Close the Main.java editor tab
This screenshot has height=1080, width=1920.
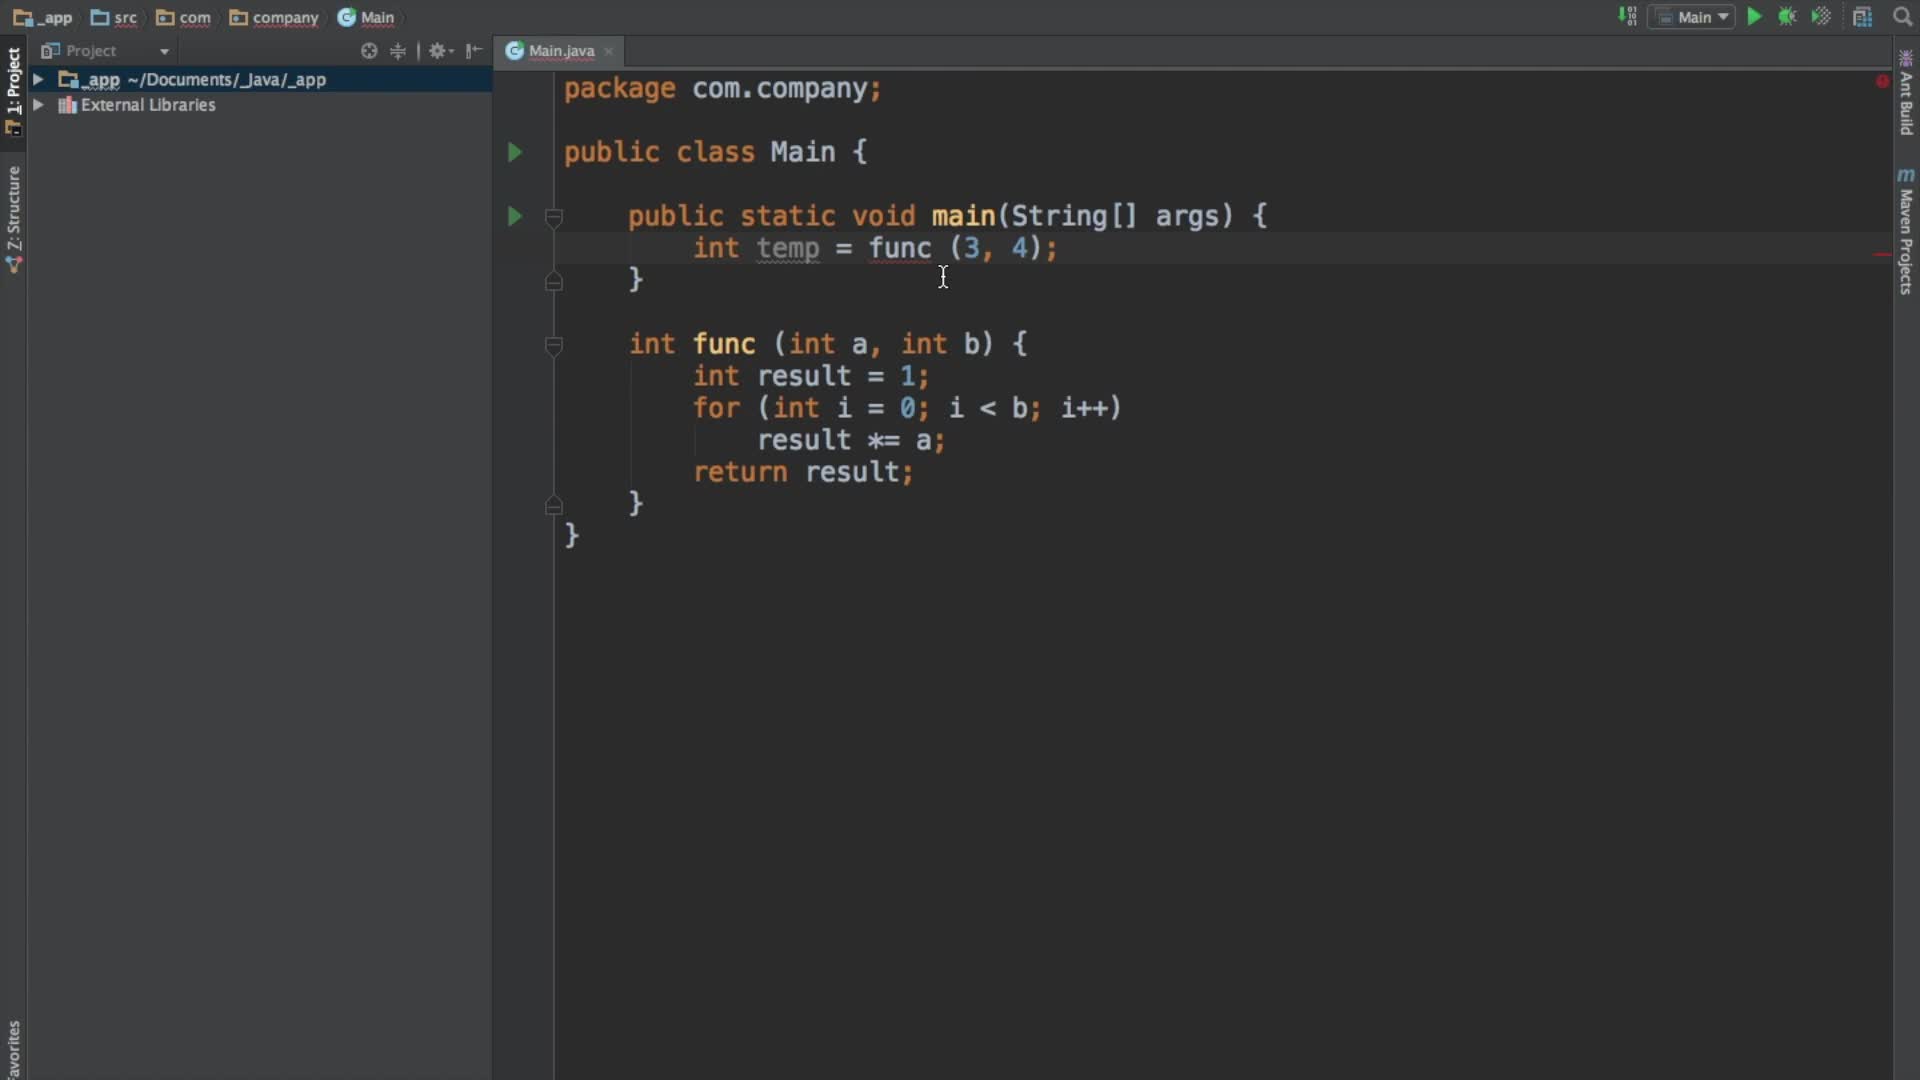pos(608,51)
